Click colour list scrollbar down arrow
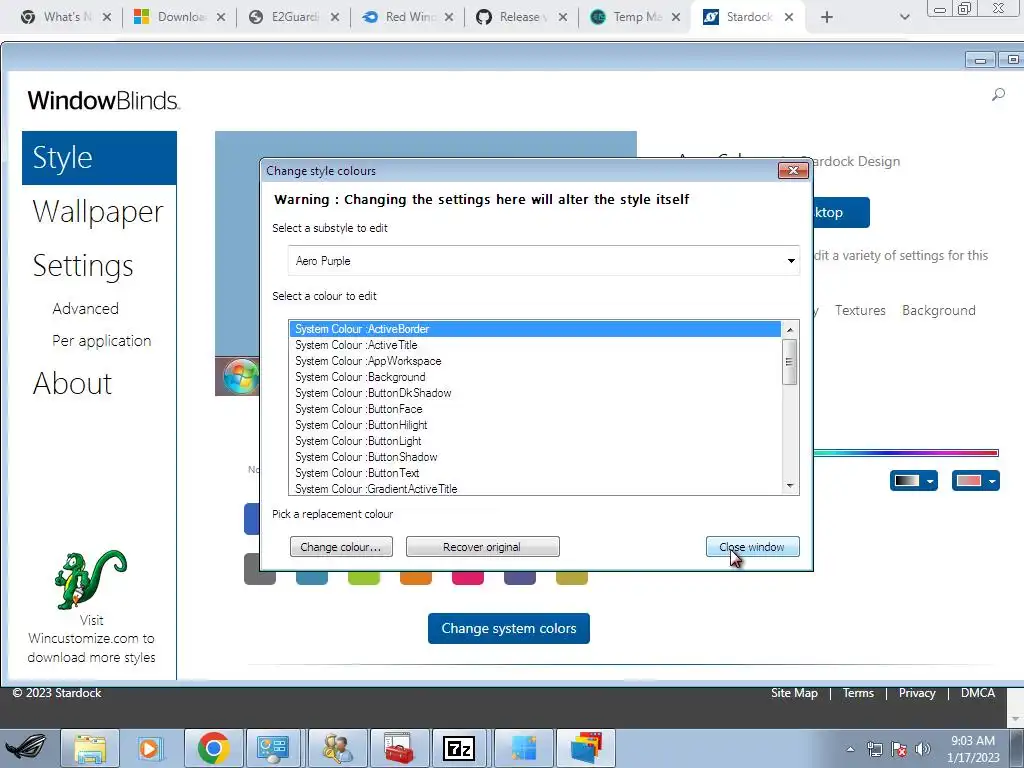This screenshot has width=1024, height=768. pos(790,486)
